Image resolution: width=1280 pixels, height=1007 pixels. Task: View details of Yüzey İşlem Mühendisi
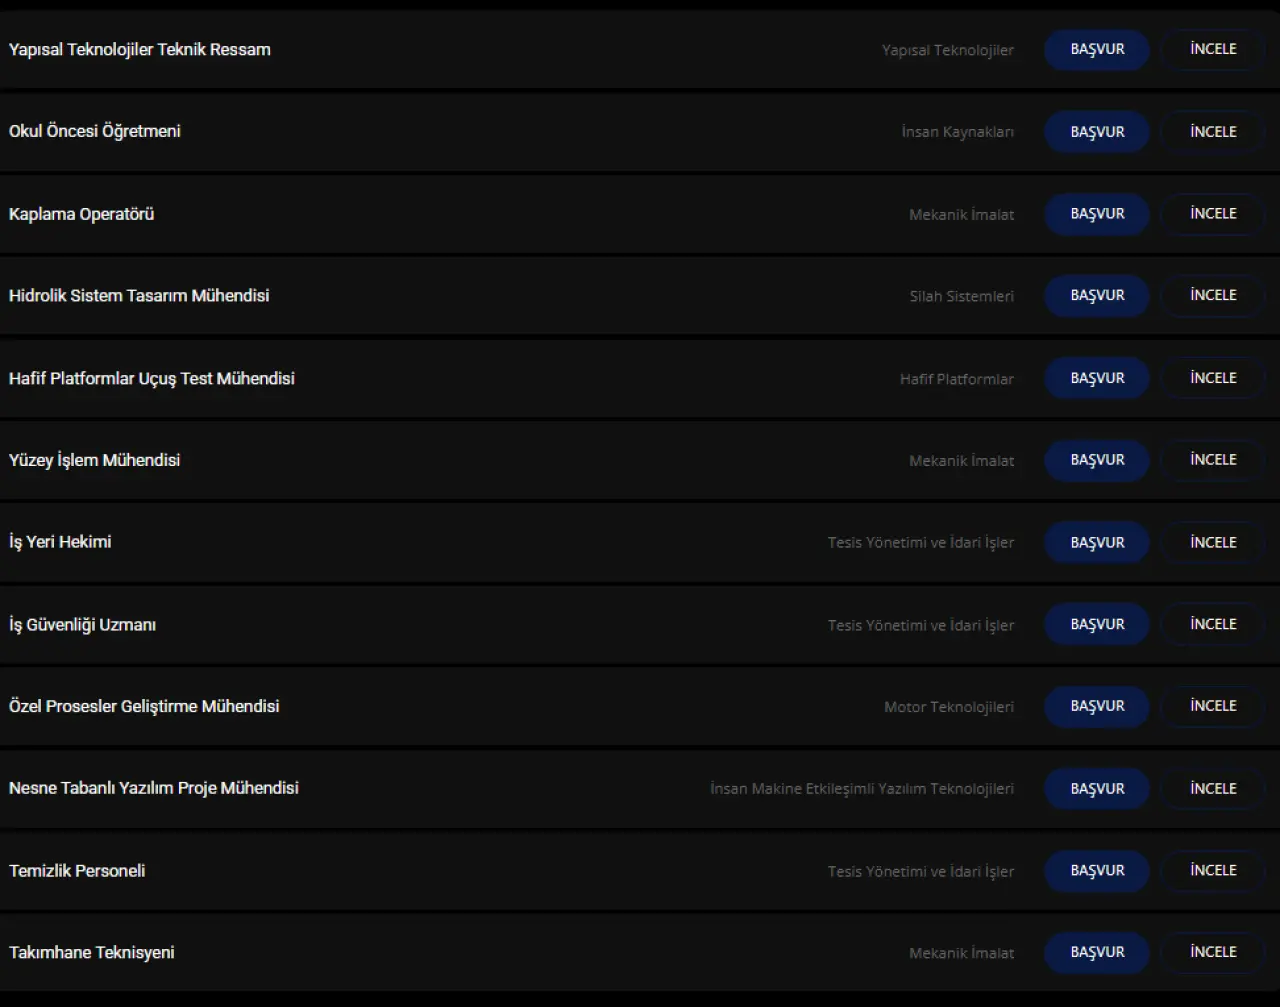(1213, 460)
